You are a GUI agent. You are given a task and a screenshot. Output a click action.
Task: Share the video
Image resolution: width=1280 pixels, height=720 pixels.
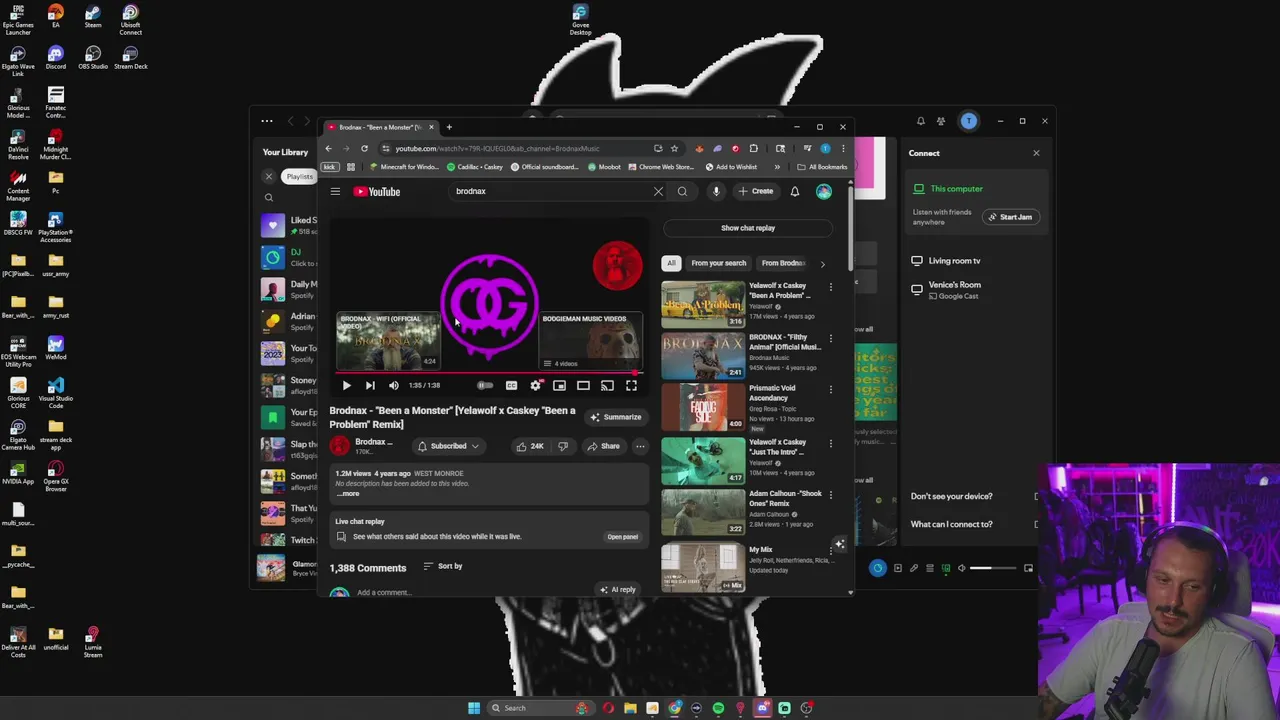603,446
